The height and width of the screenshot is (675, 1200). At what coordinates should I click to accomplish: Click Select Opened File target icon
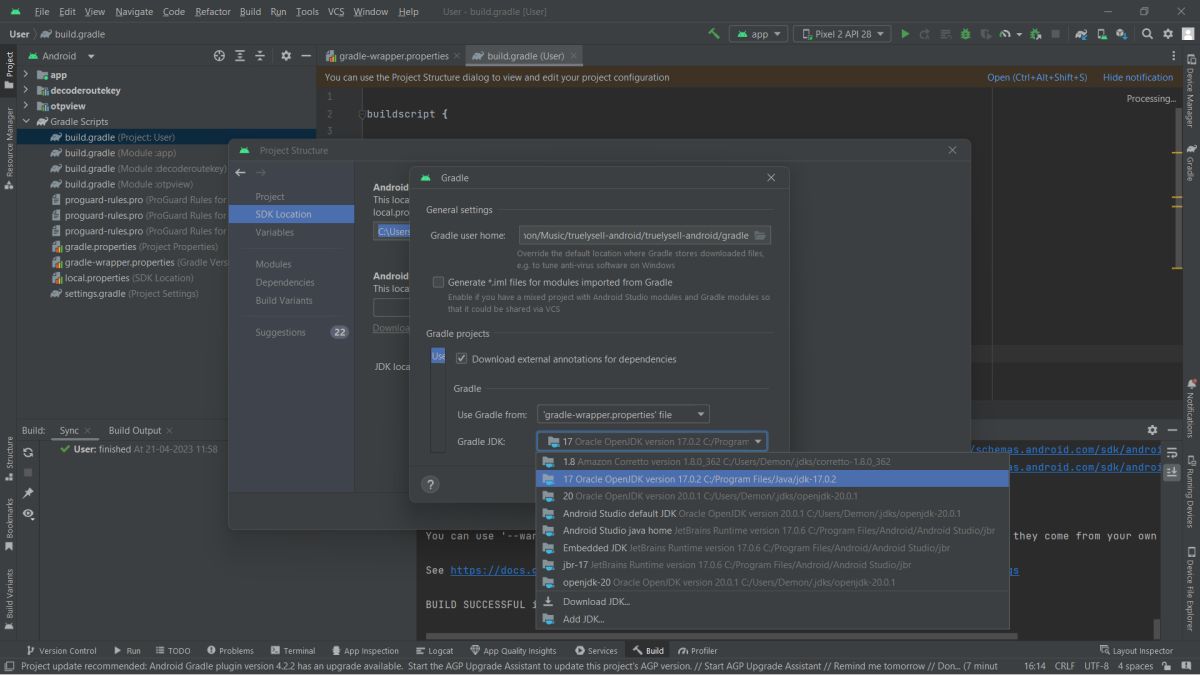click(220, 56)
